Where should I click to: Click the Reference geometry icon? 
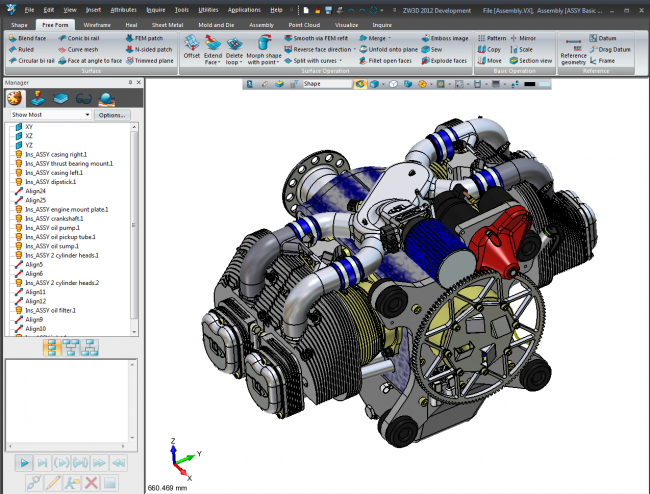tap(573, 48)
